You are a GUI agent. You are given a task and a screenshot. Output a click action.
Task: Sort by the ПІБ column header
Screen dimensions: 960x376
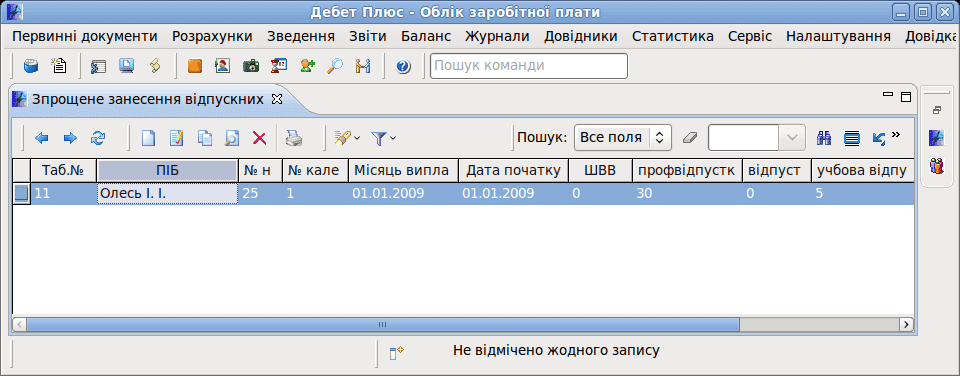click(x=167, y=171)
